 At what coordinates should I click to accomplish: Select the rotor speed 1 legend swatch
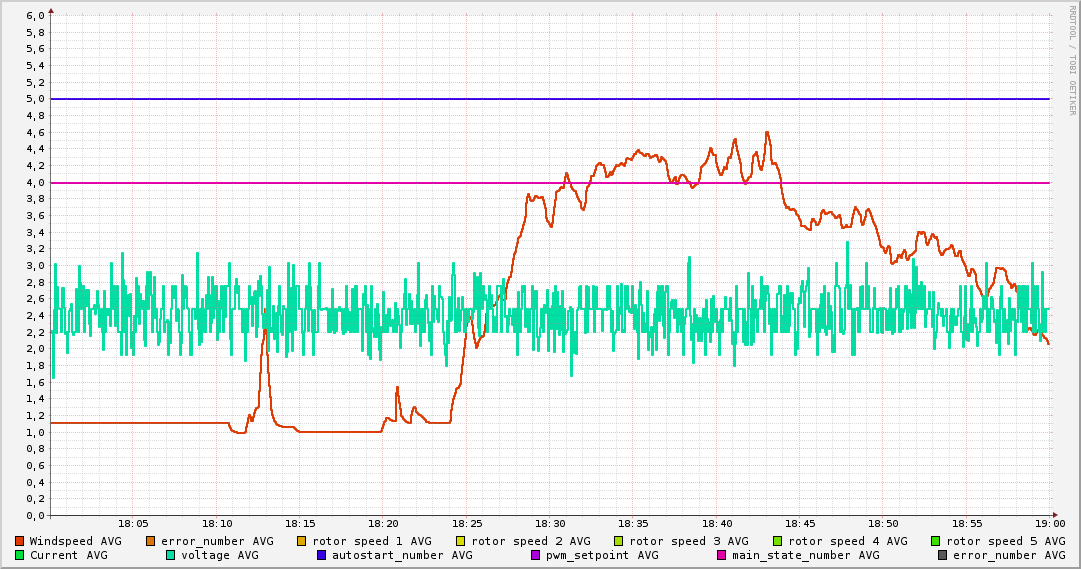302,541
